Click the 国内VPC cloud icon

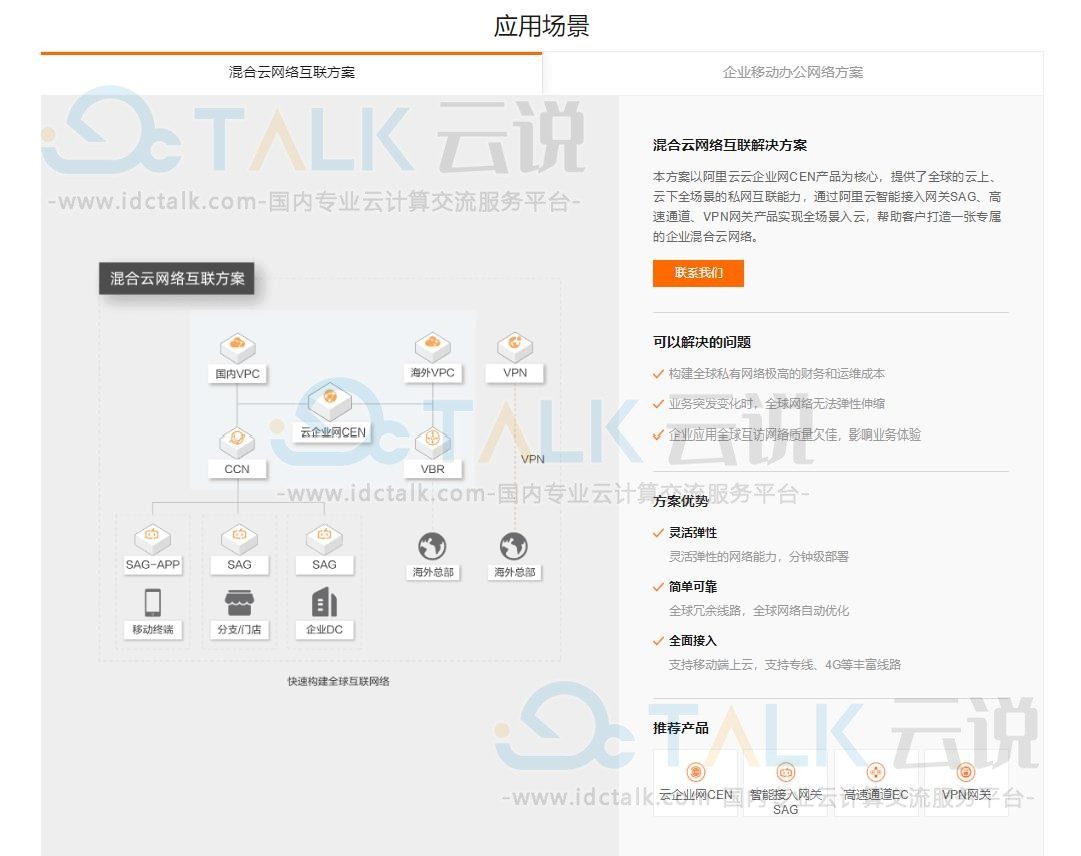coord(238,347)
